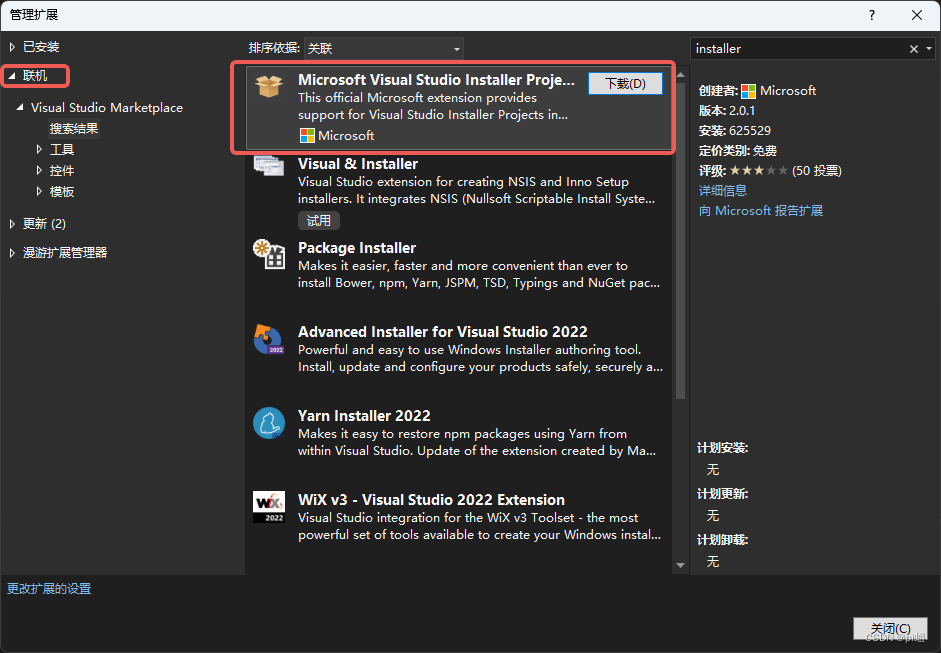Click the results list scroll down arrow

[x=681, y=565]
